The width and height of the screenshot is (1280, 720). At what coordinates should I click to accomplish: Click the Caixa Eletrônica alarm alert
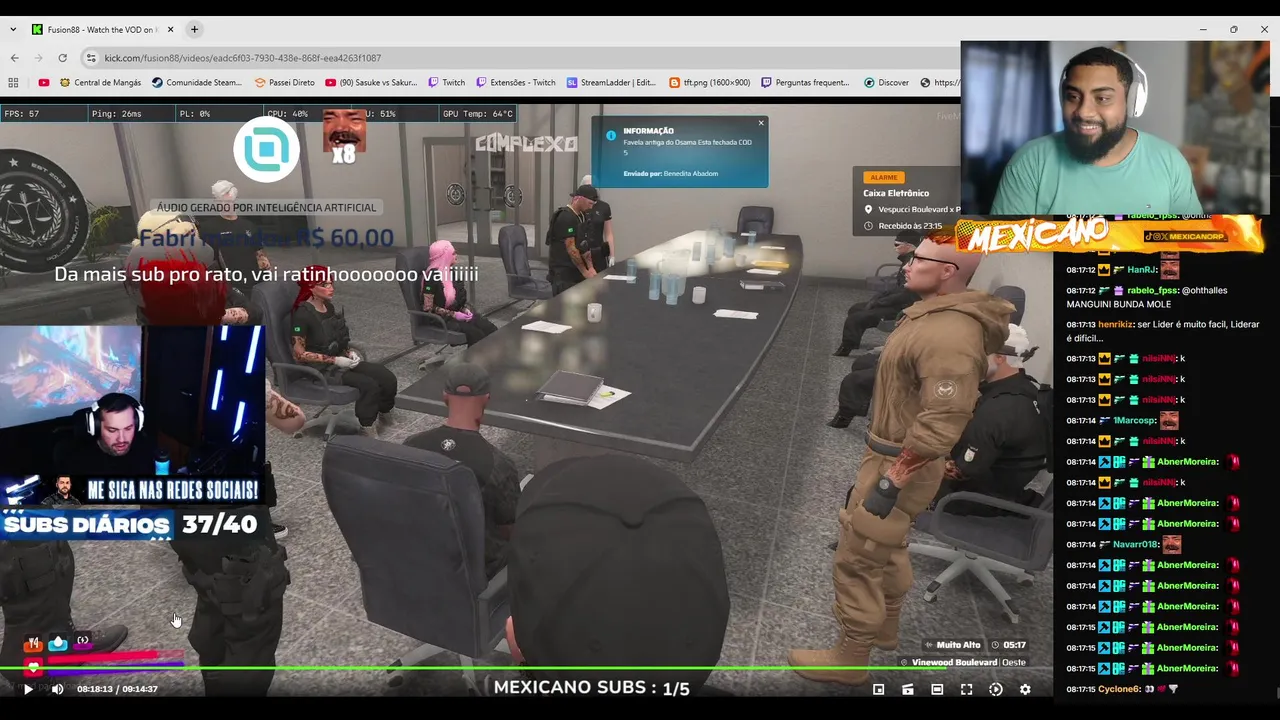click(x=909, y=201)
